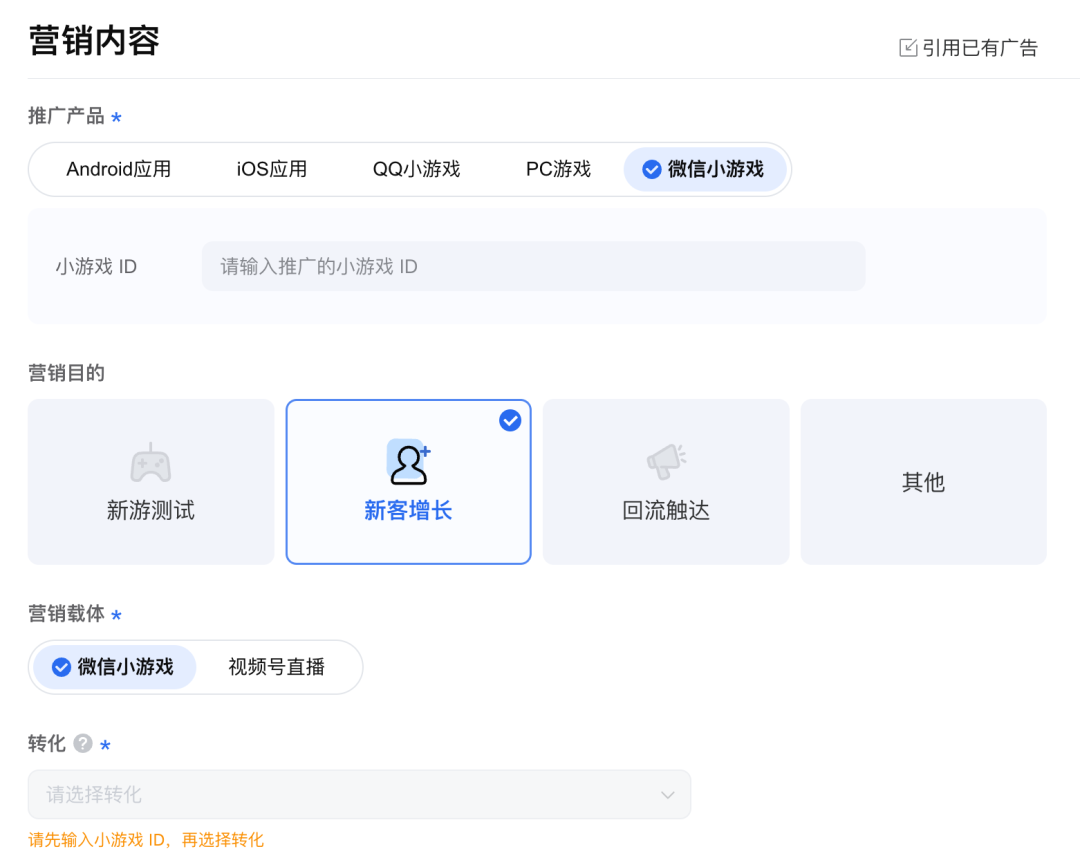
Task: Open the 请选择转化 dropdown
Action: pyautogui.click(x=359, y=795)
